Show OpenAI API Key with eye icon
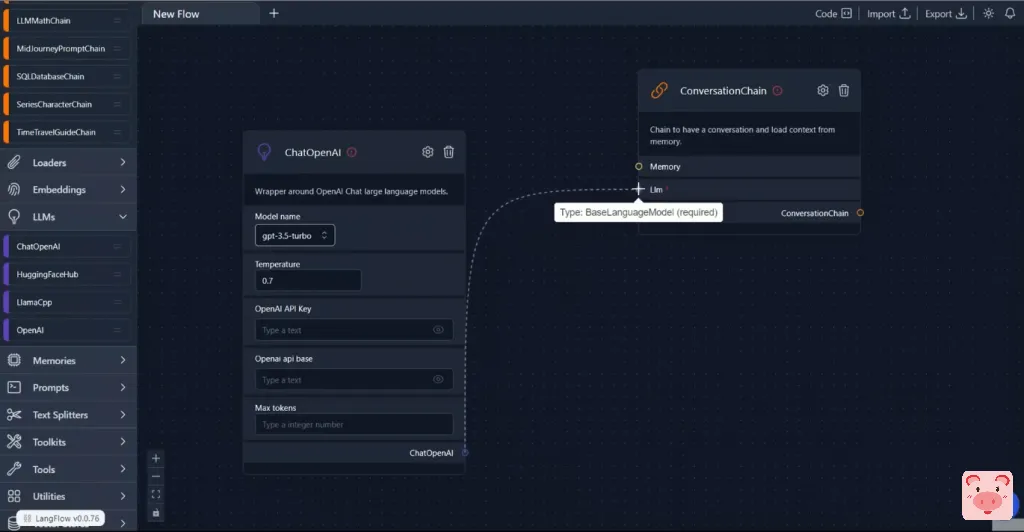This screenshot has width=1024, height=532. coord(438,330)
